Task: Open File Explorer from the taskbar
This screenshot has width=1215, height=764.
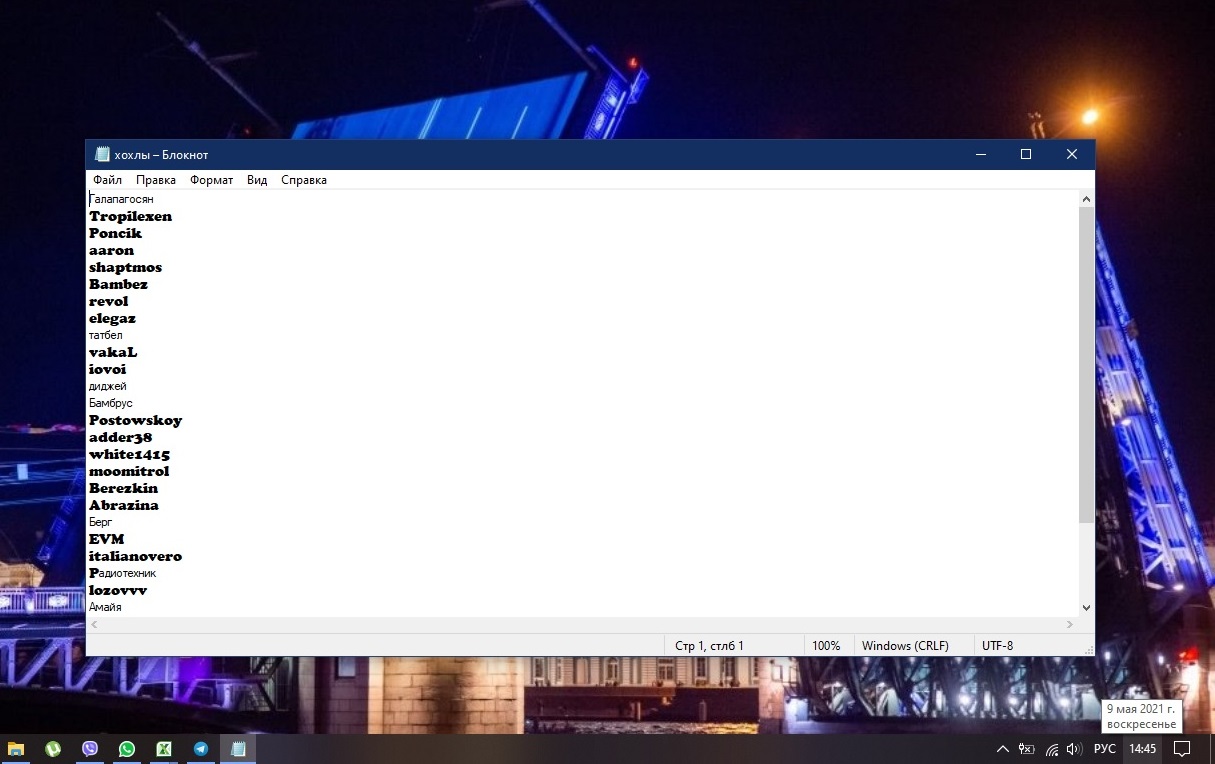Action: [16, 749]
